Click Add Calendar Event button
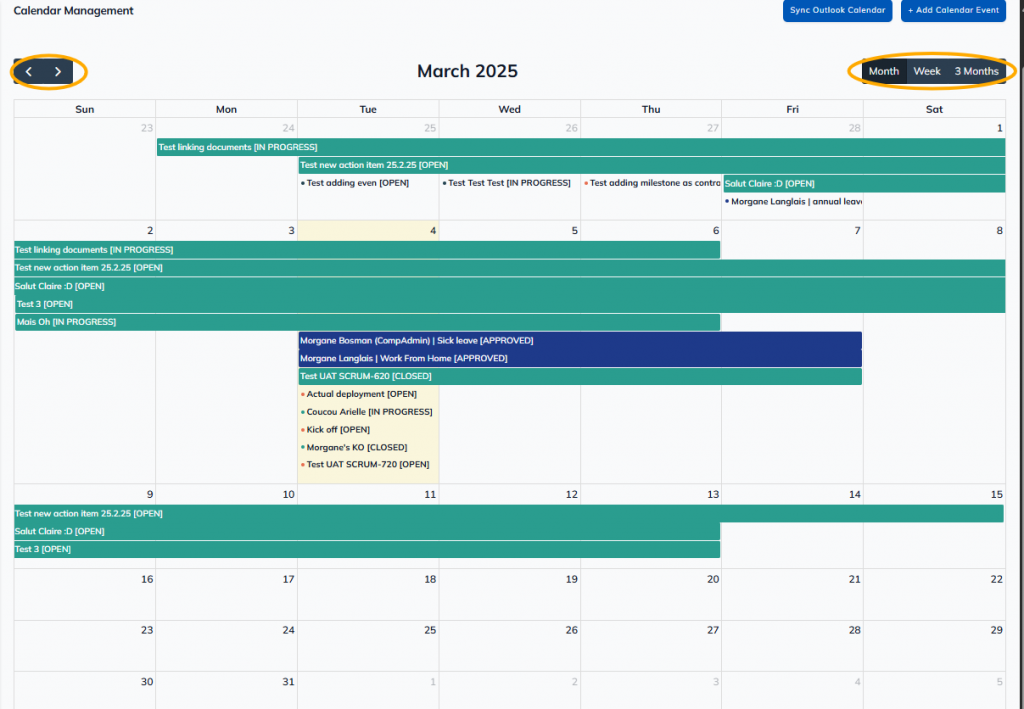 pos(953,11)
